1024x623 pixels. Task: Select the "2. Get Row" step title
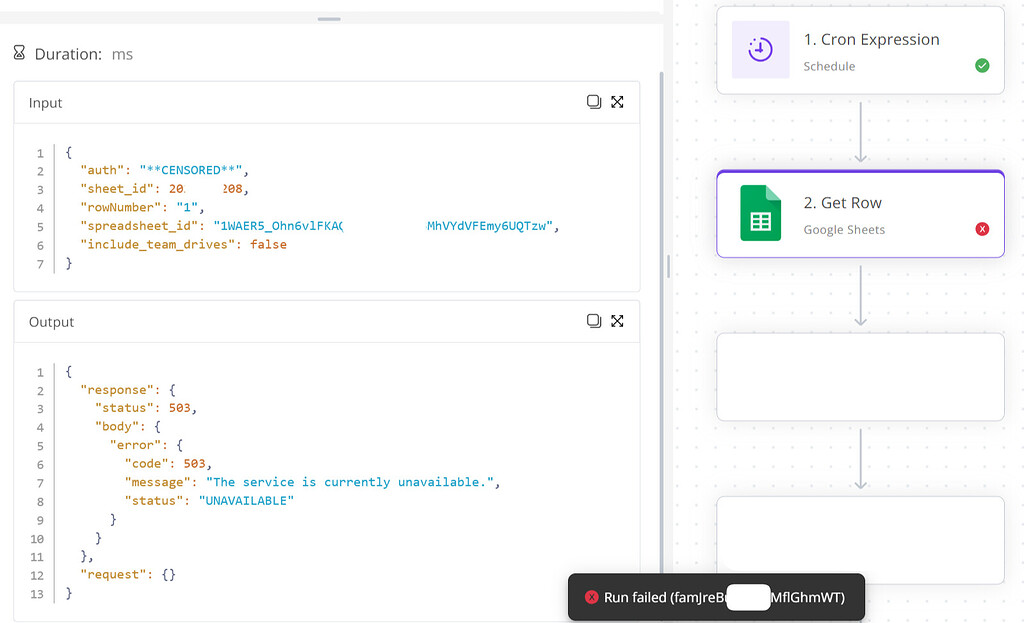click(x=842, y=203)
